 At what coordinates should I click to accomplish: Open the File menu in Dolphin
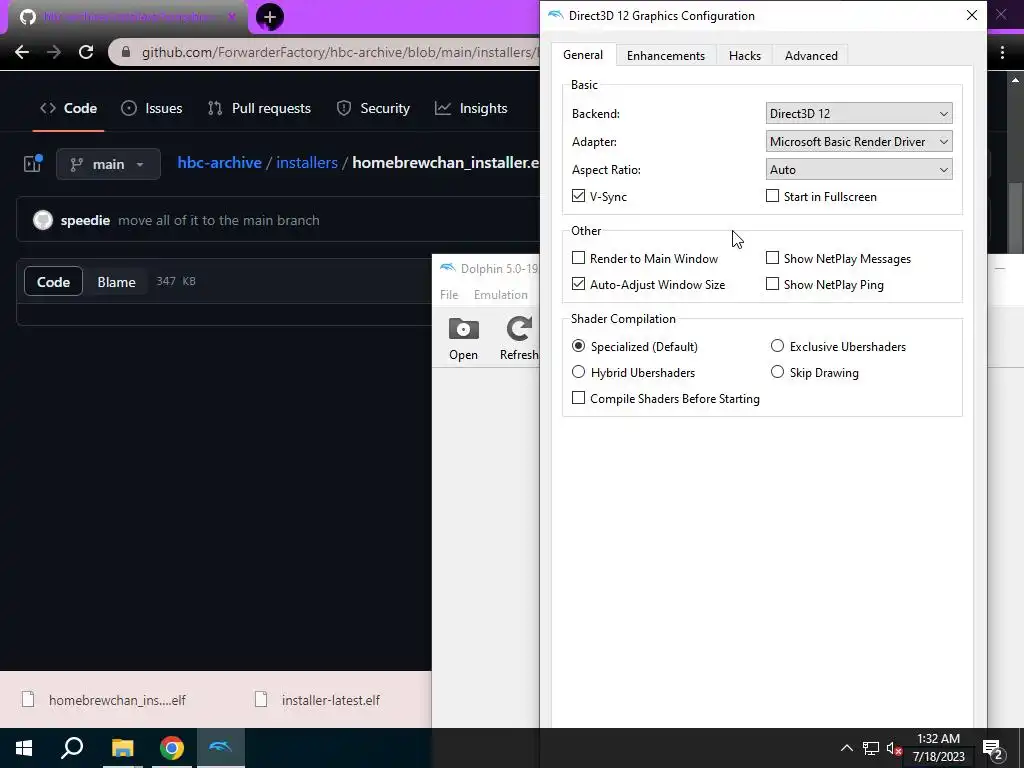[449, 295]
